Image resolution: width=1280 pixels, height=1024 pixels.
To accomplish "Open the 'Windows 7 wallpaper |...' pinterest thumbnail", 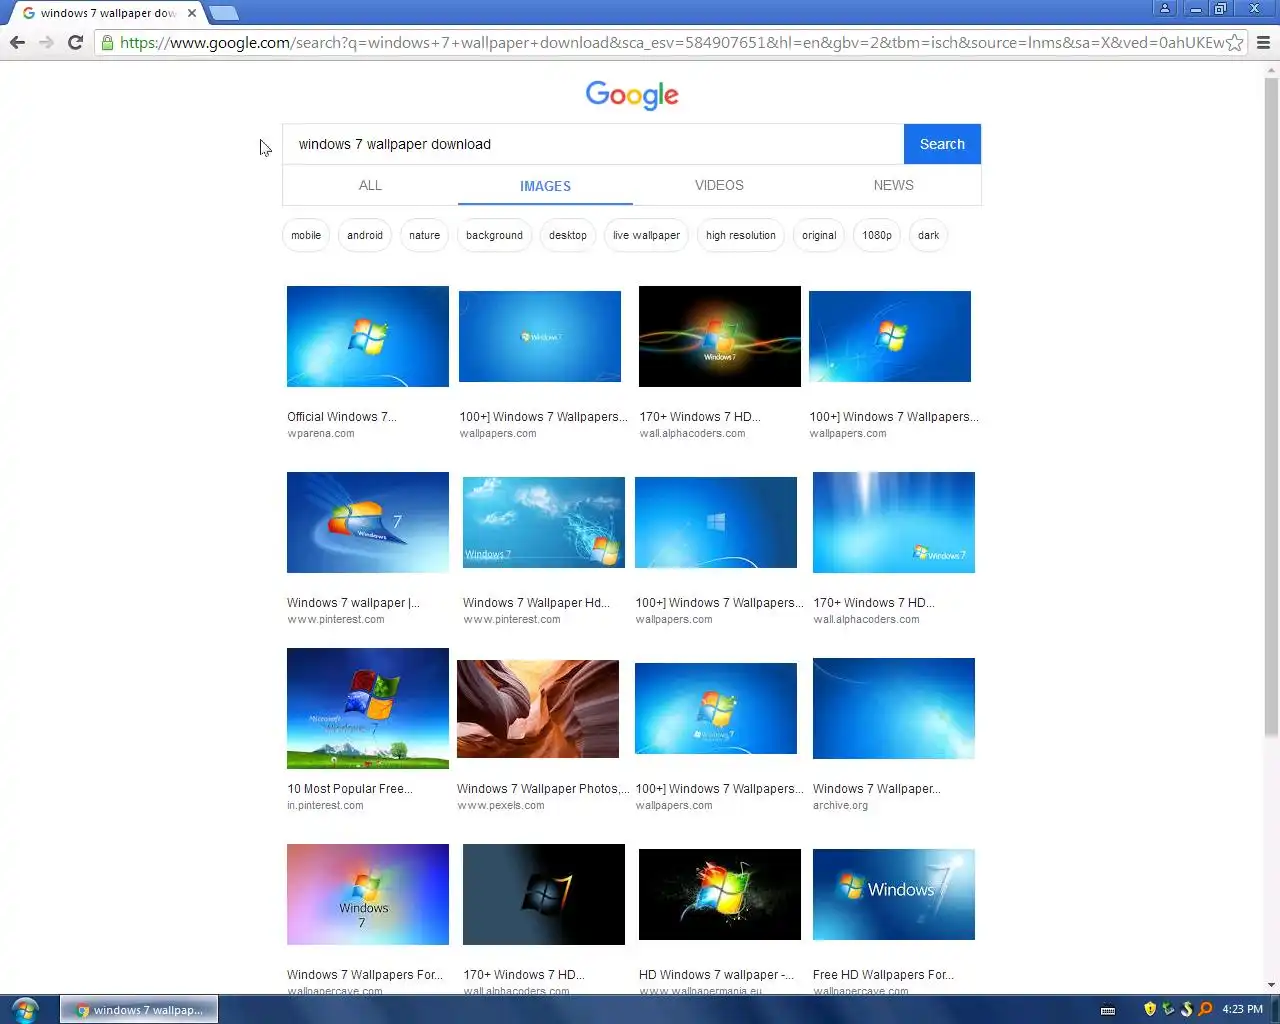I will click(368, 522).
